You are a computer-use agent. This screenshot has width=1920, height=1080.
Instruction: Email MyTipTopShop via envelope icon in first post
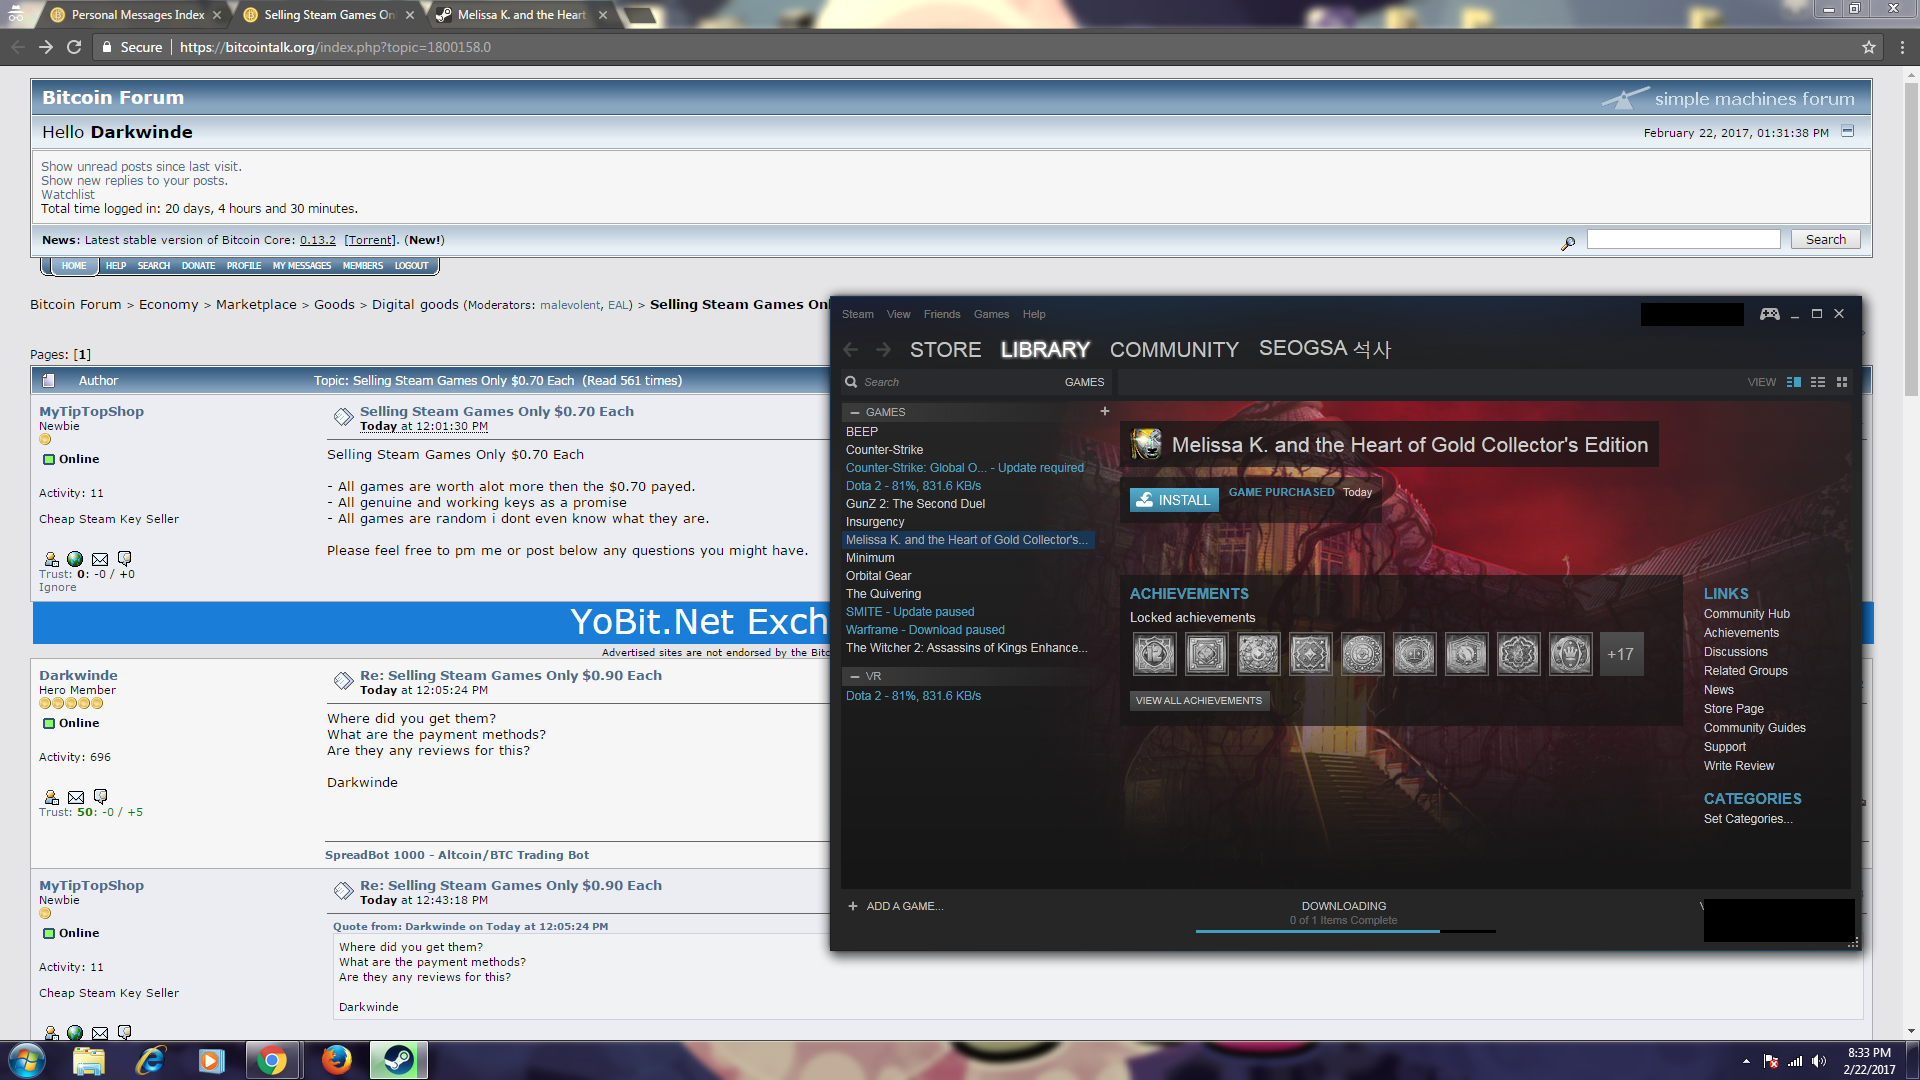click(x=100, y=559)
